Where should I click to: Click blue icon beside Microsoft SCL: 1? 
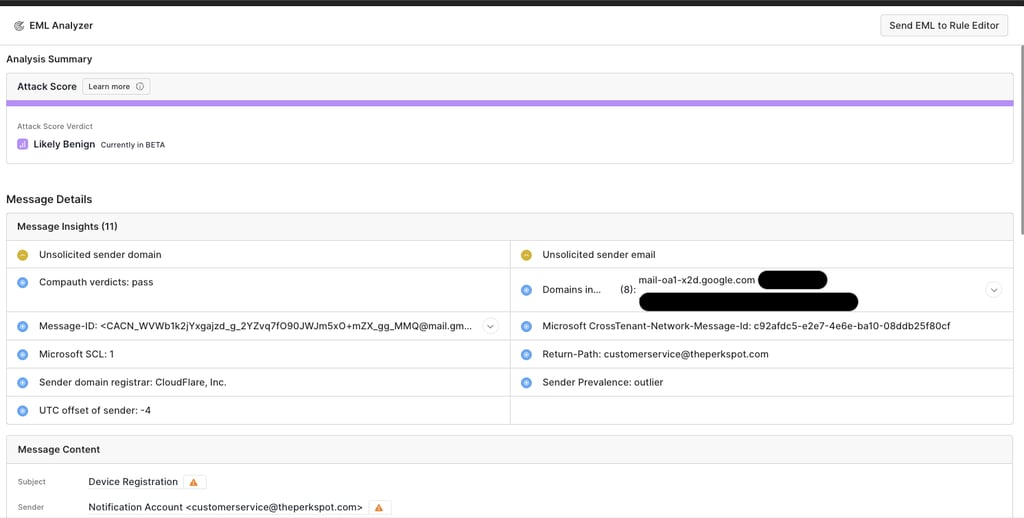pos(23,355)
